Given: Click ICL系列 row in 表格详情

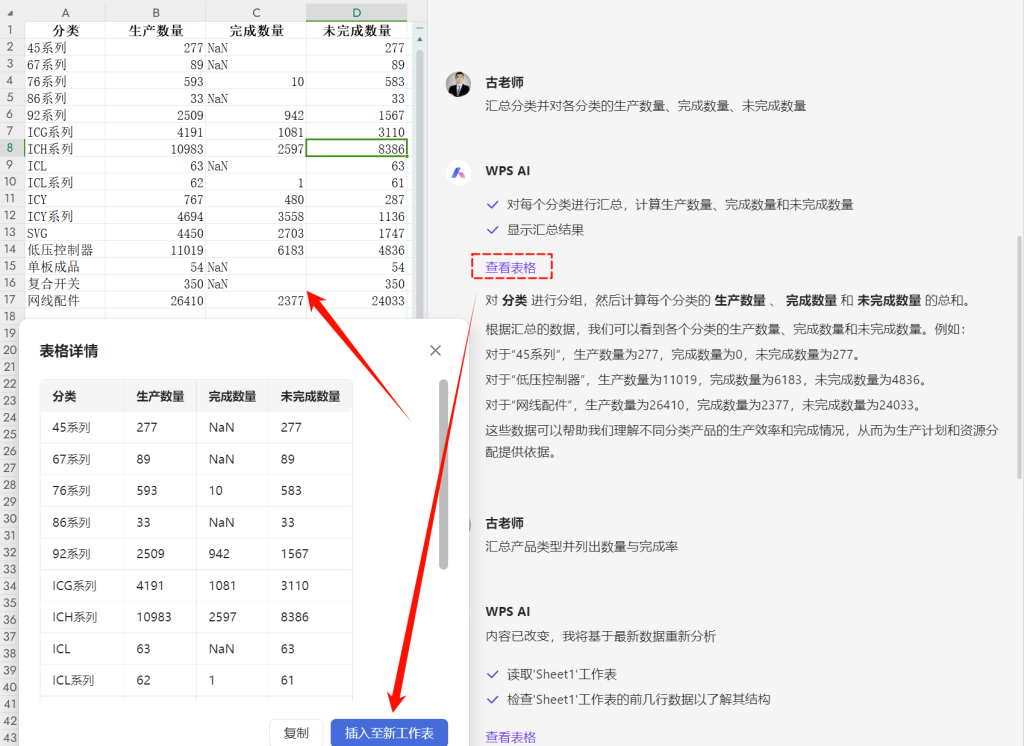Looking at the screenshot, I should tap(196, 680).
